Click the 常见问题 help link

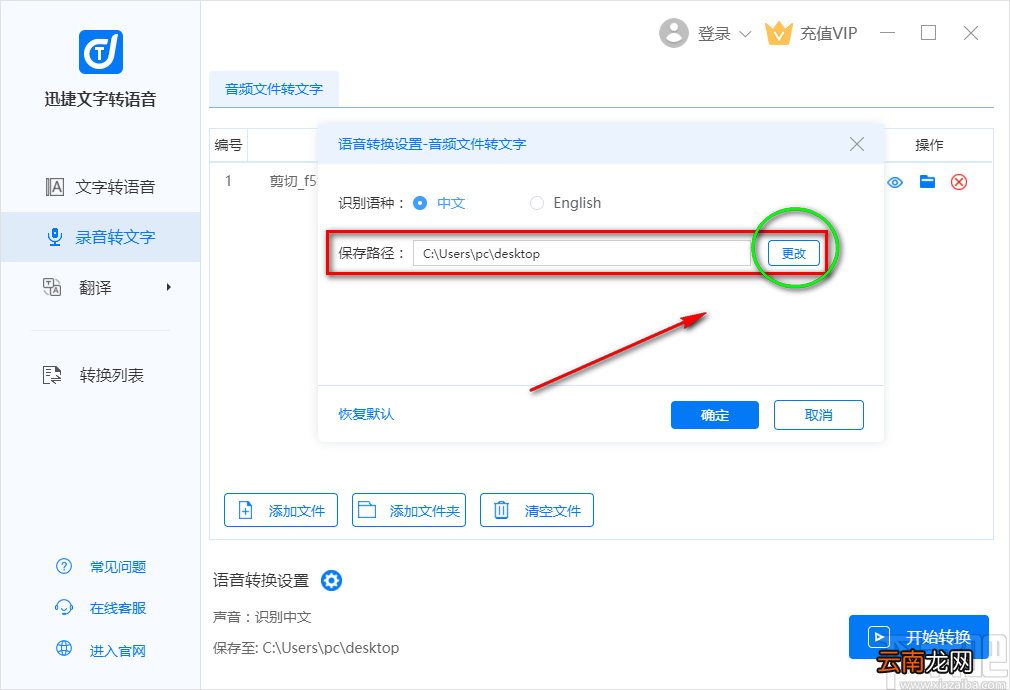tap(118, 567)
